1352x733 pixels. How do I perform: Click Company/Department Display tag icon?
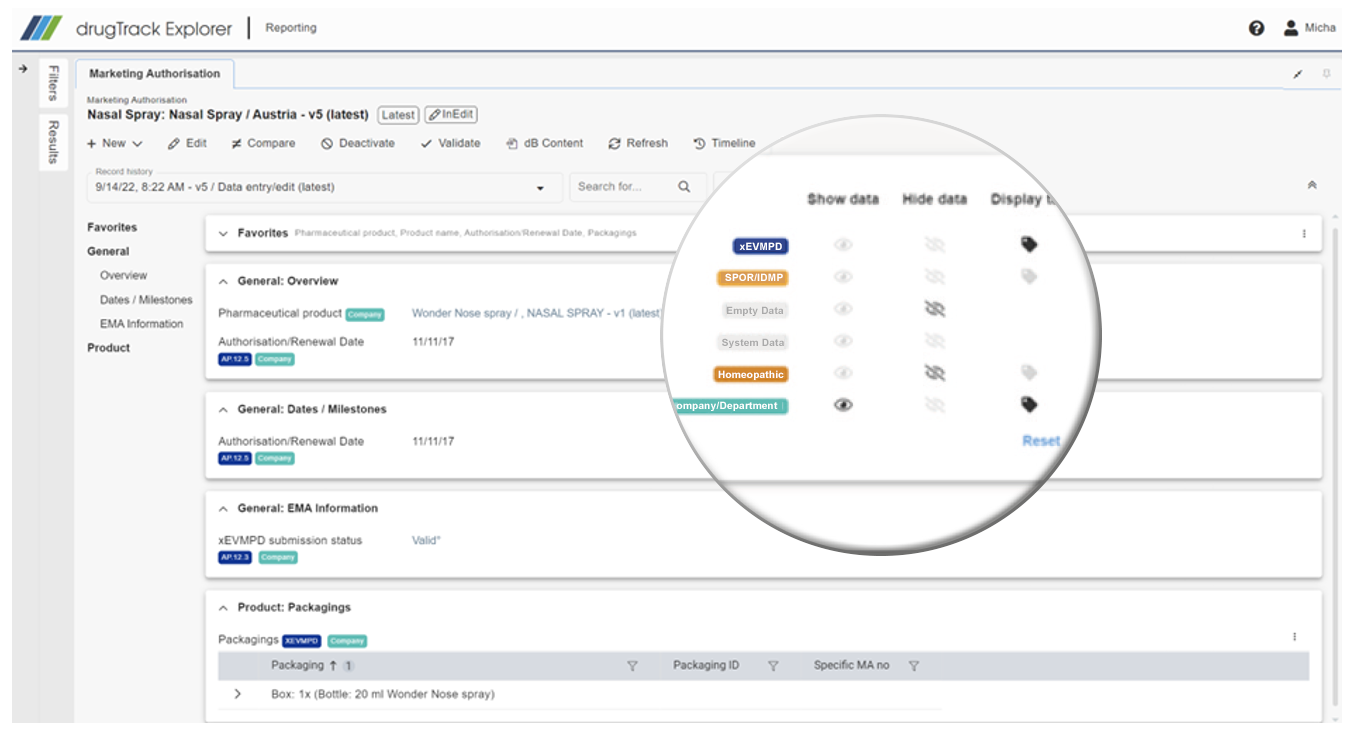point(1029,404)
